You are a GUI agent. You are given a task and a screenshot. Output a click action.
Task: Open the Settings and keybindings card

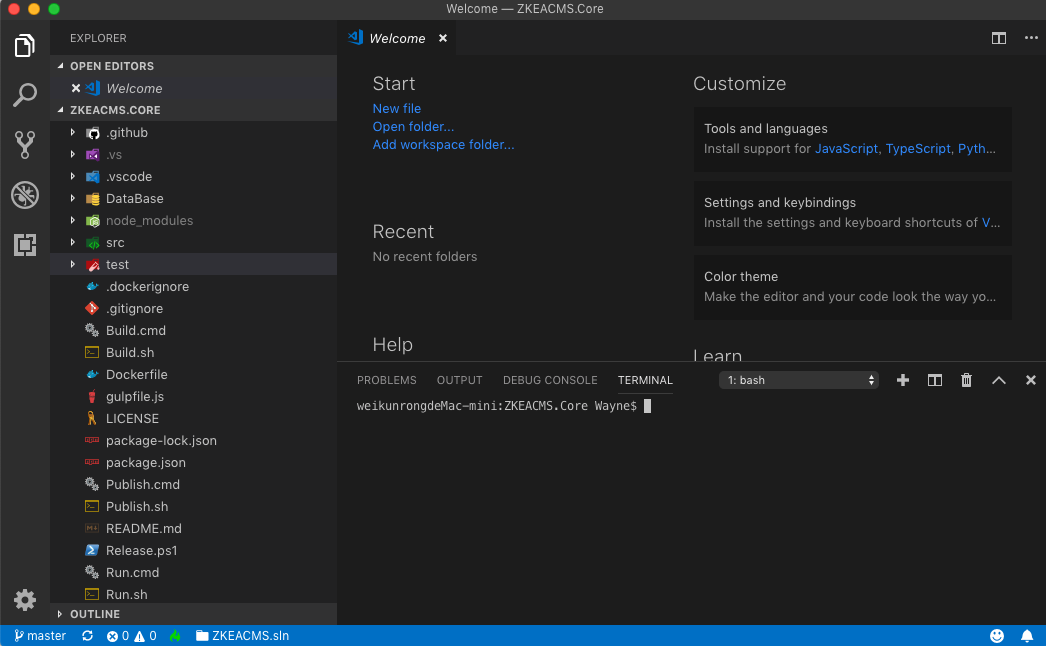853,213
